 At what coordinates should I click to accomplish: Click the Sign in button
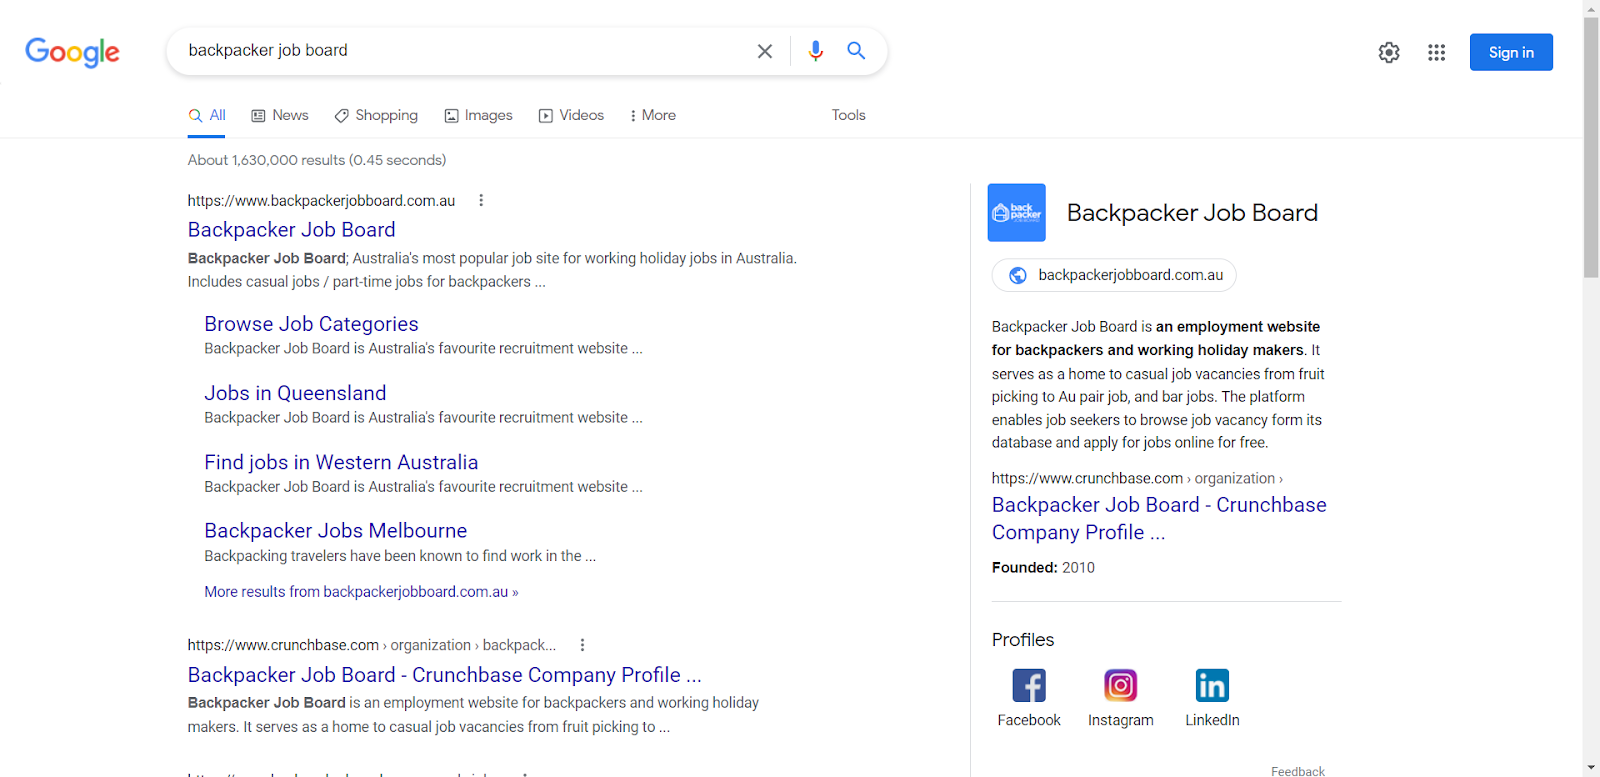point(1511,52)
